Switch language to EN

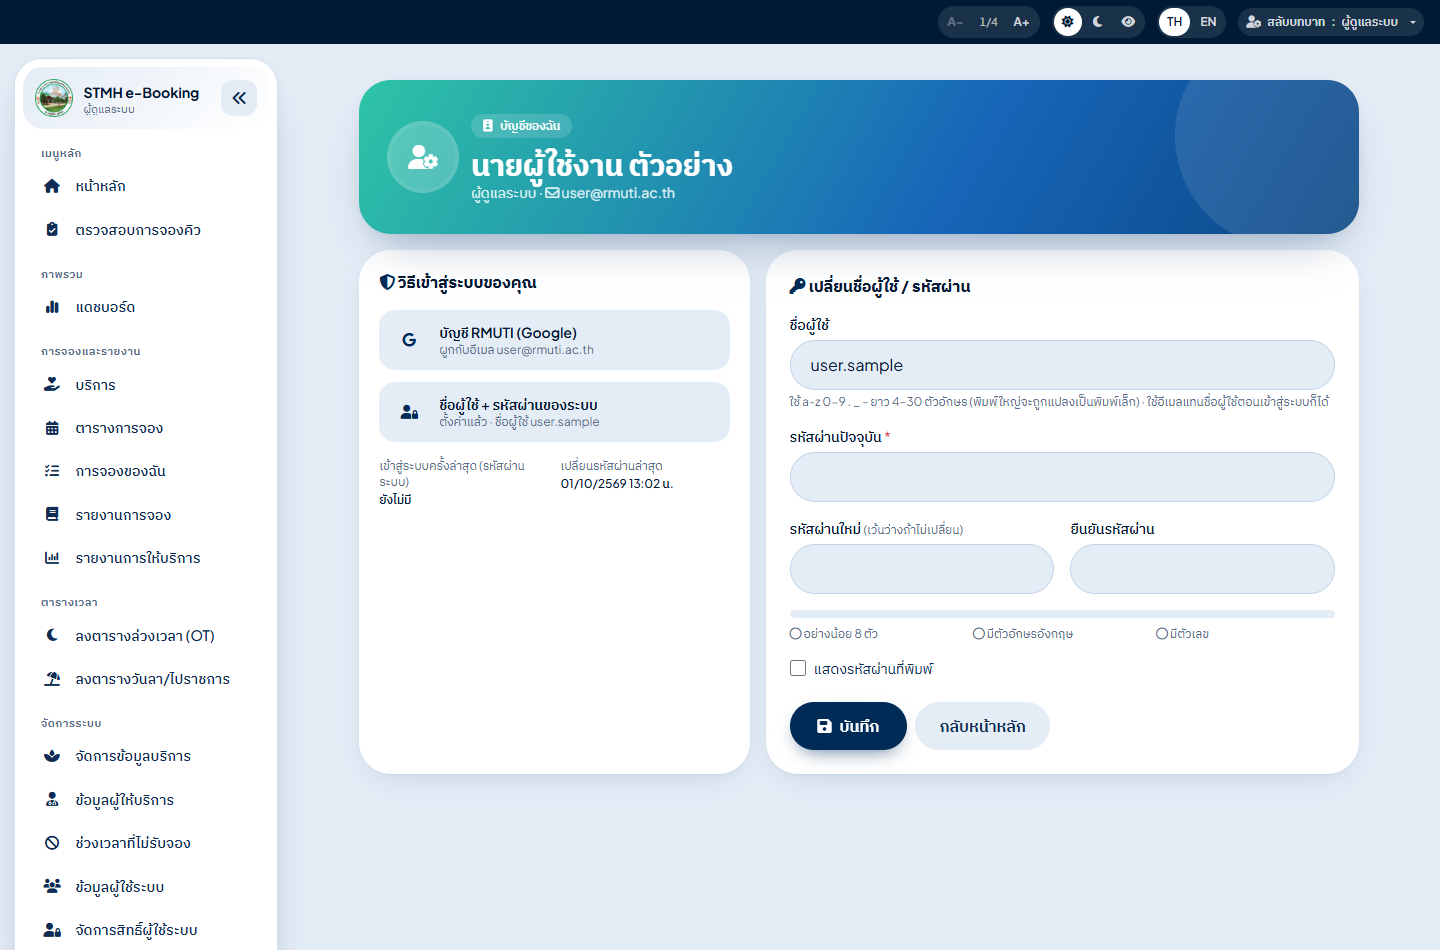[1208, 22]
